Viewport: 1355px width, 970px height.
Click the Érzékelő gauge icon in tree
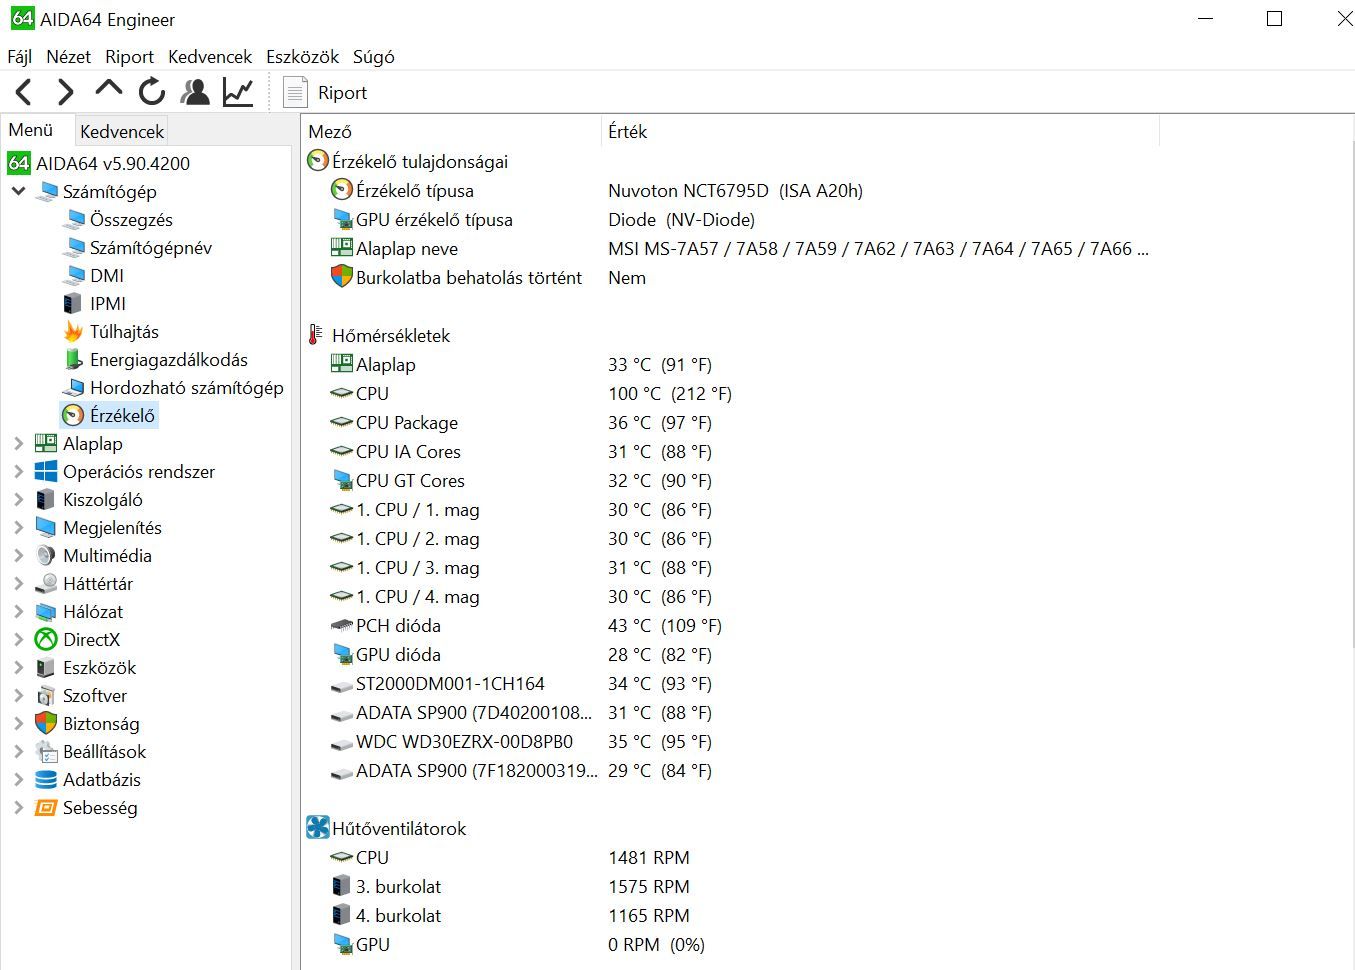tap(73, 415)
